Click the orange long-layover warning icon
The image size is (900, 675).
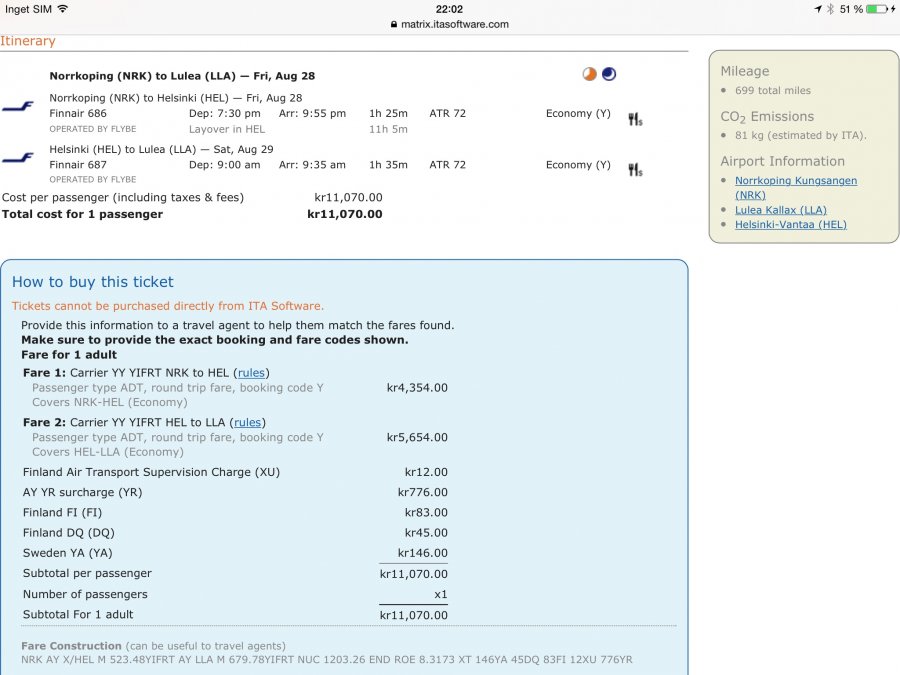click(x=590, y=74)
